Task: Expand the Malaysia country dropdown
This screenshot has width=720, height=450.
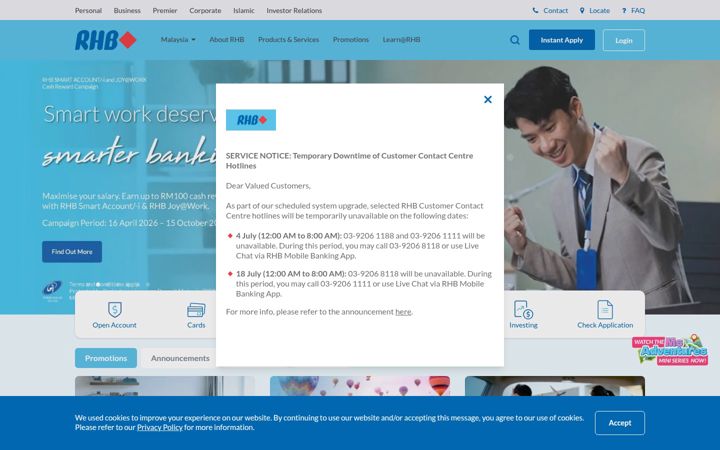Action: [178, 40]
